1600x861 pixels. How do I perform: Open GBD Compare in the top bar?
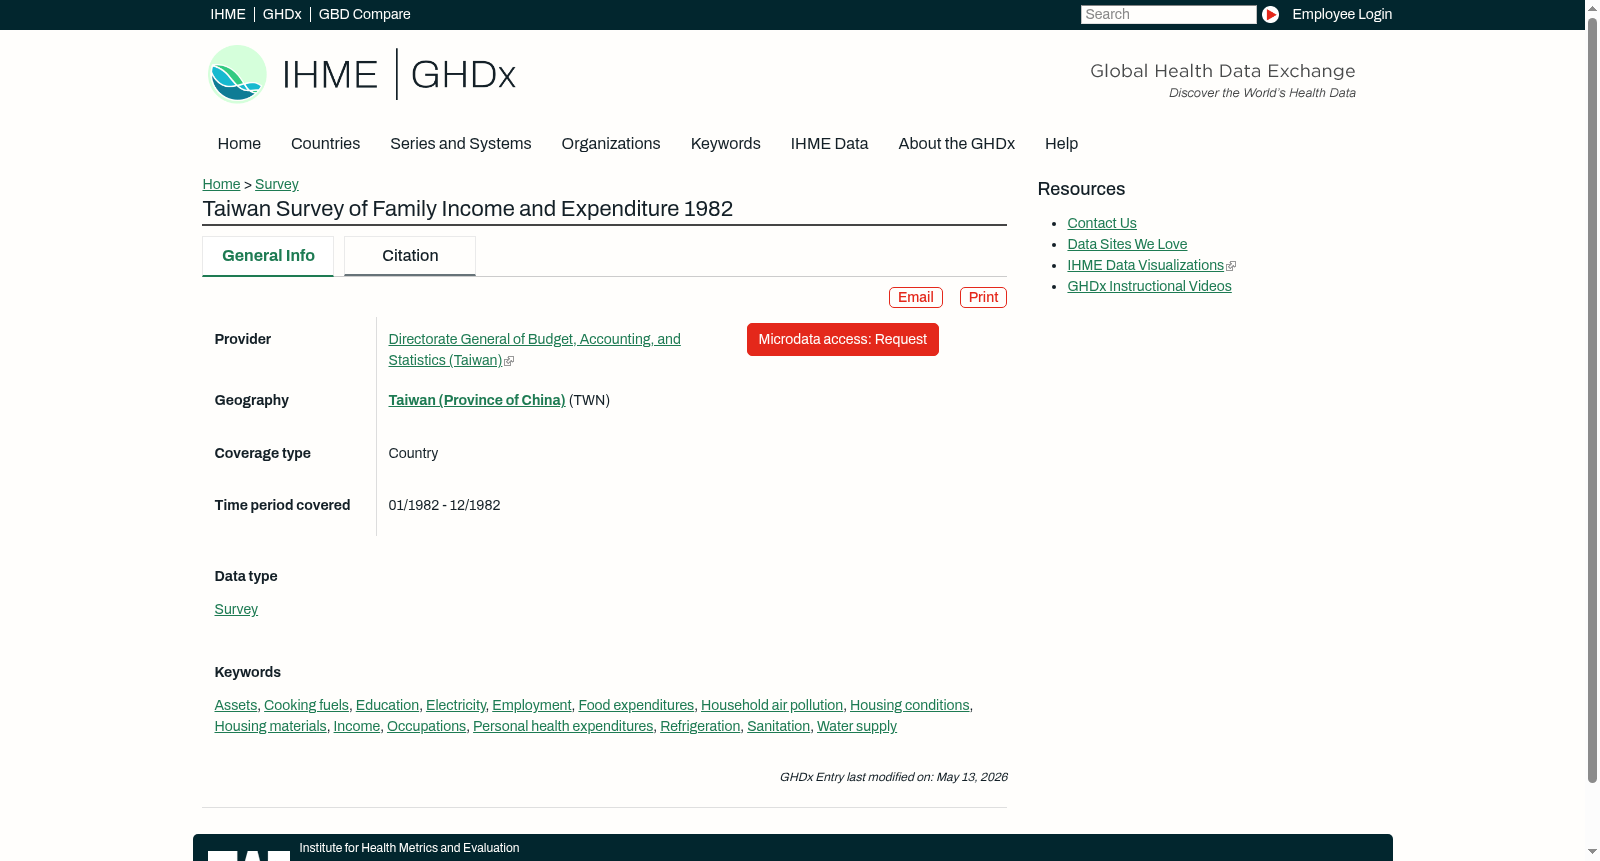point(364,14)
